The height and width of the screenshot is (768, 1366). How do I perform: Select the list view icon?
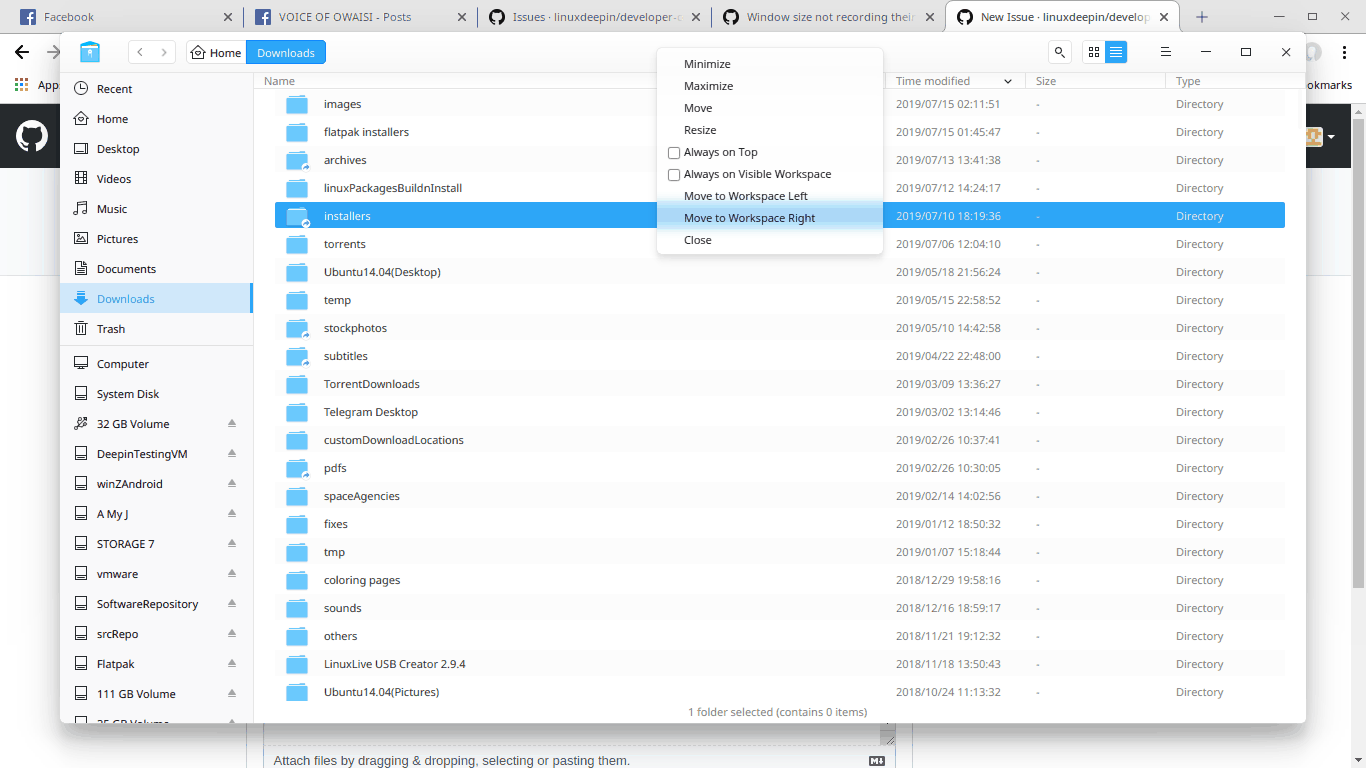tap(1117, 51)
